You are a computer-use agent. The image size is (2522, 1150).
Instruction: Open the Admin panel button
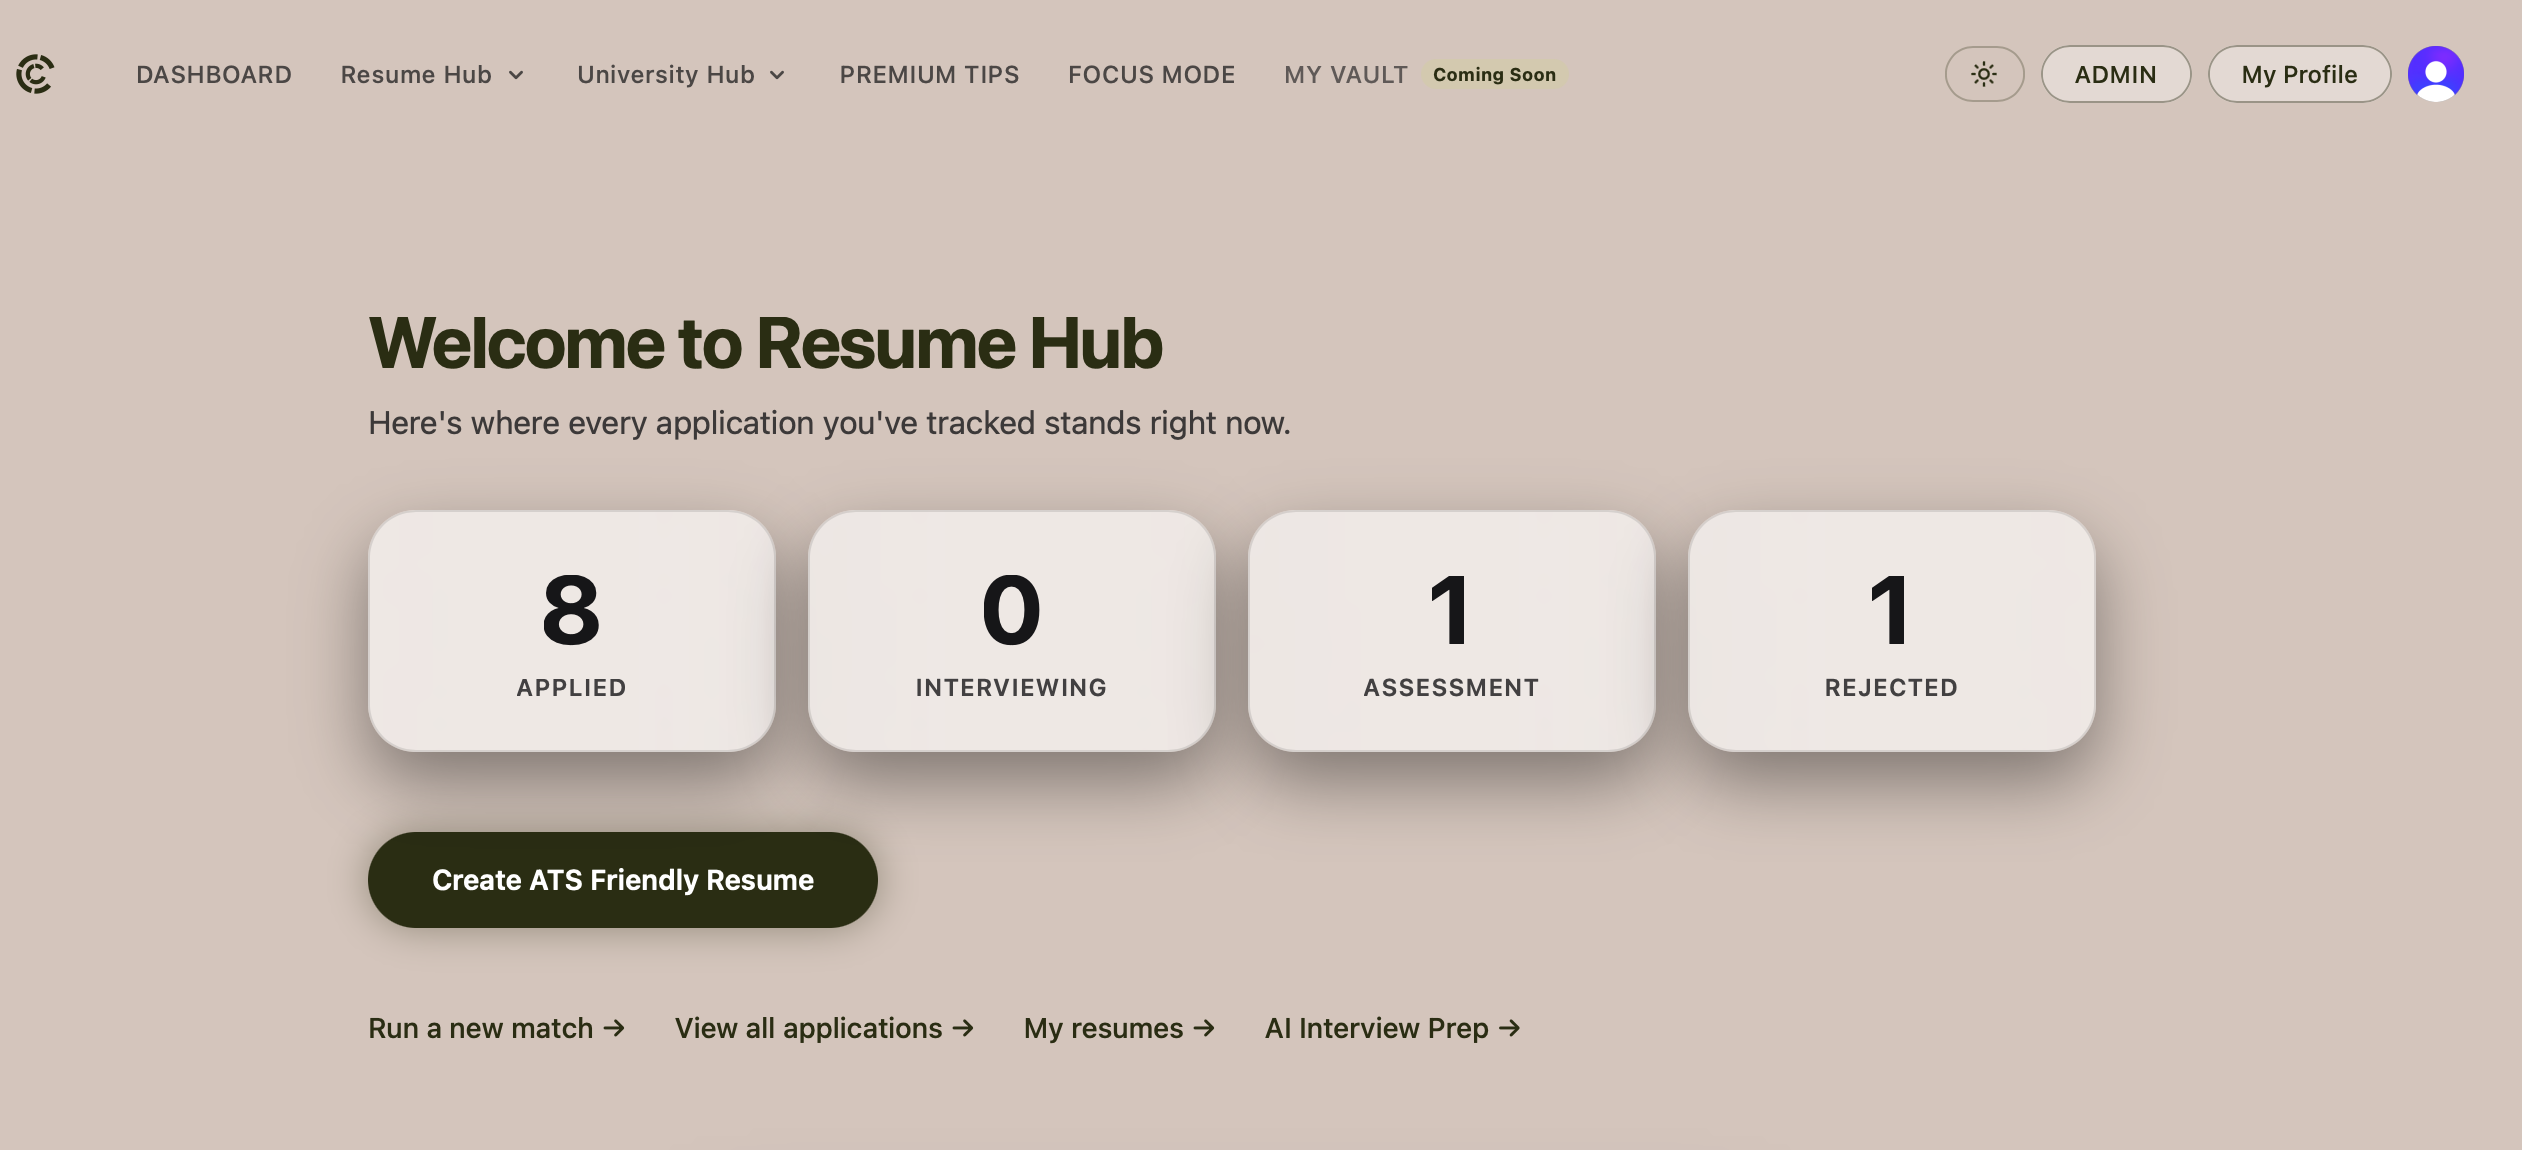tap(2115, 74)
